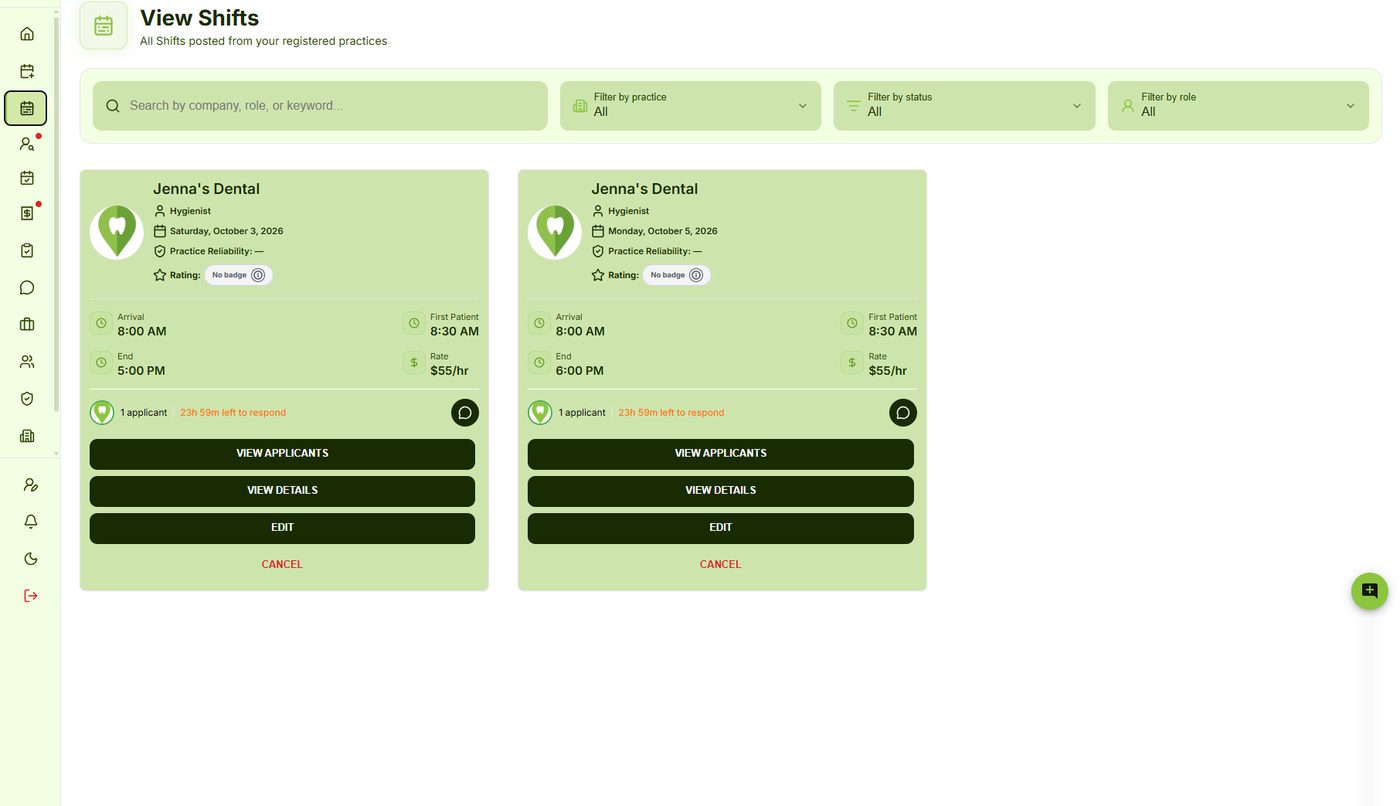Image resolution: width=1400 pixels, height=806 pixels.
Task: Open the users group sidebar icon
Action: pos(27,362)
